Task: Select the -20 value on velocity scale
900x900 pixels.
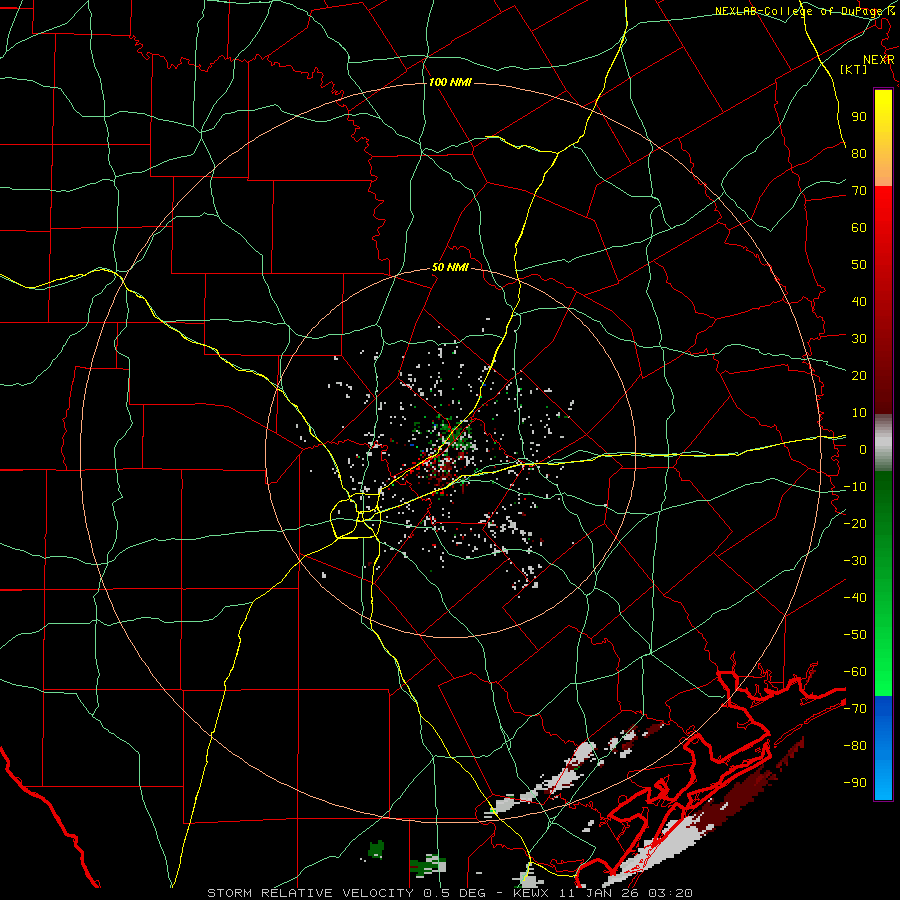Action: (855, 523)
